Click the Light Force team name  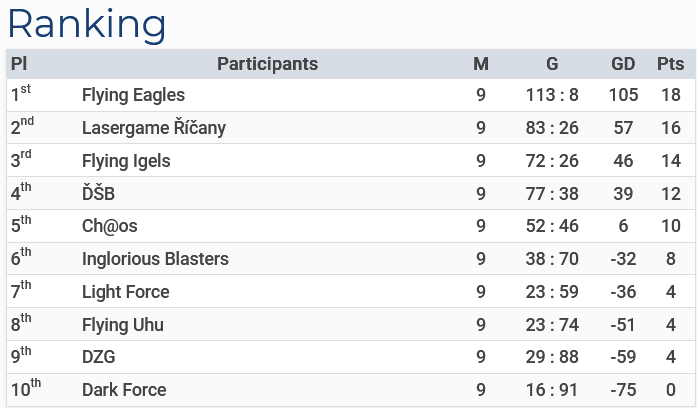tap(126, 292)
